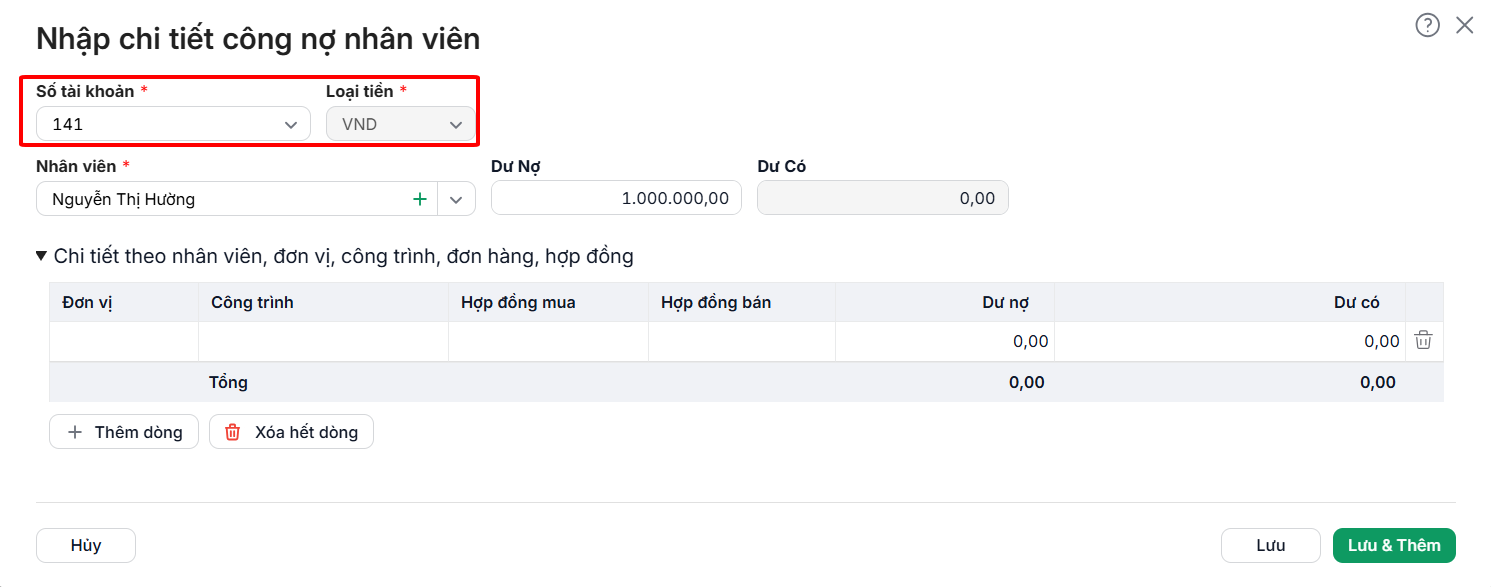
Task: Delete row using the trash icon
Action: [1424, 341]
